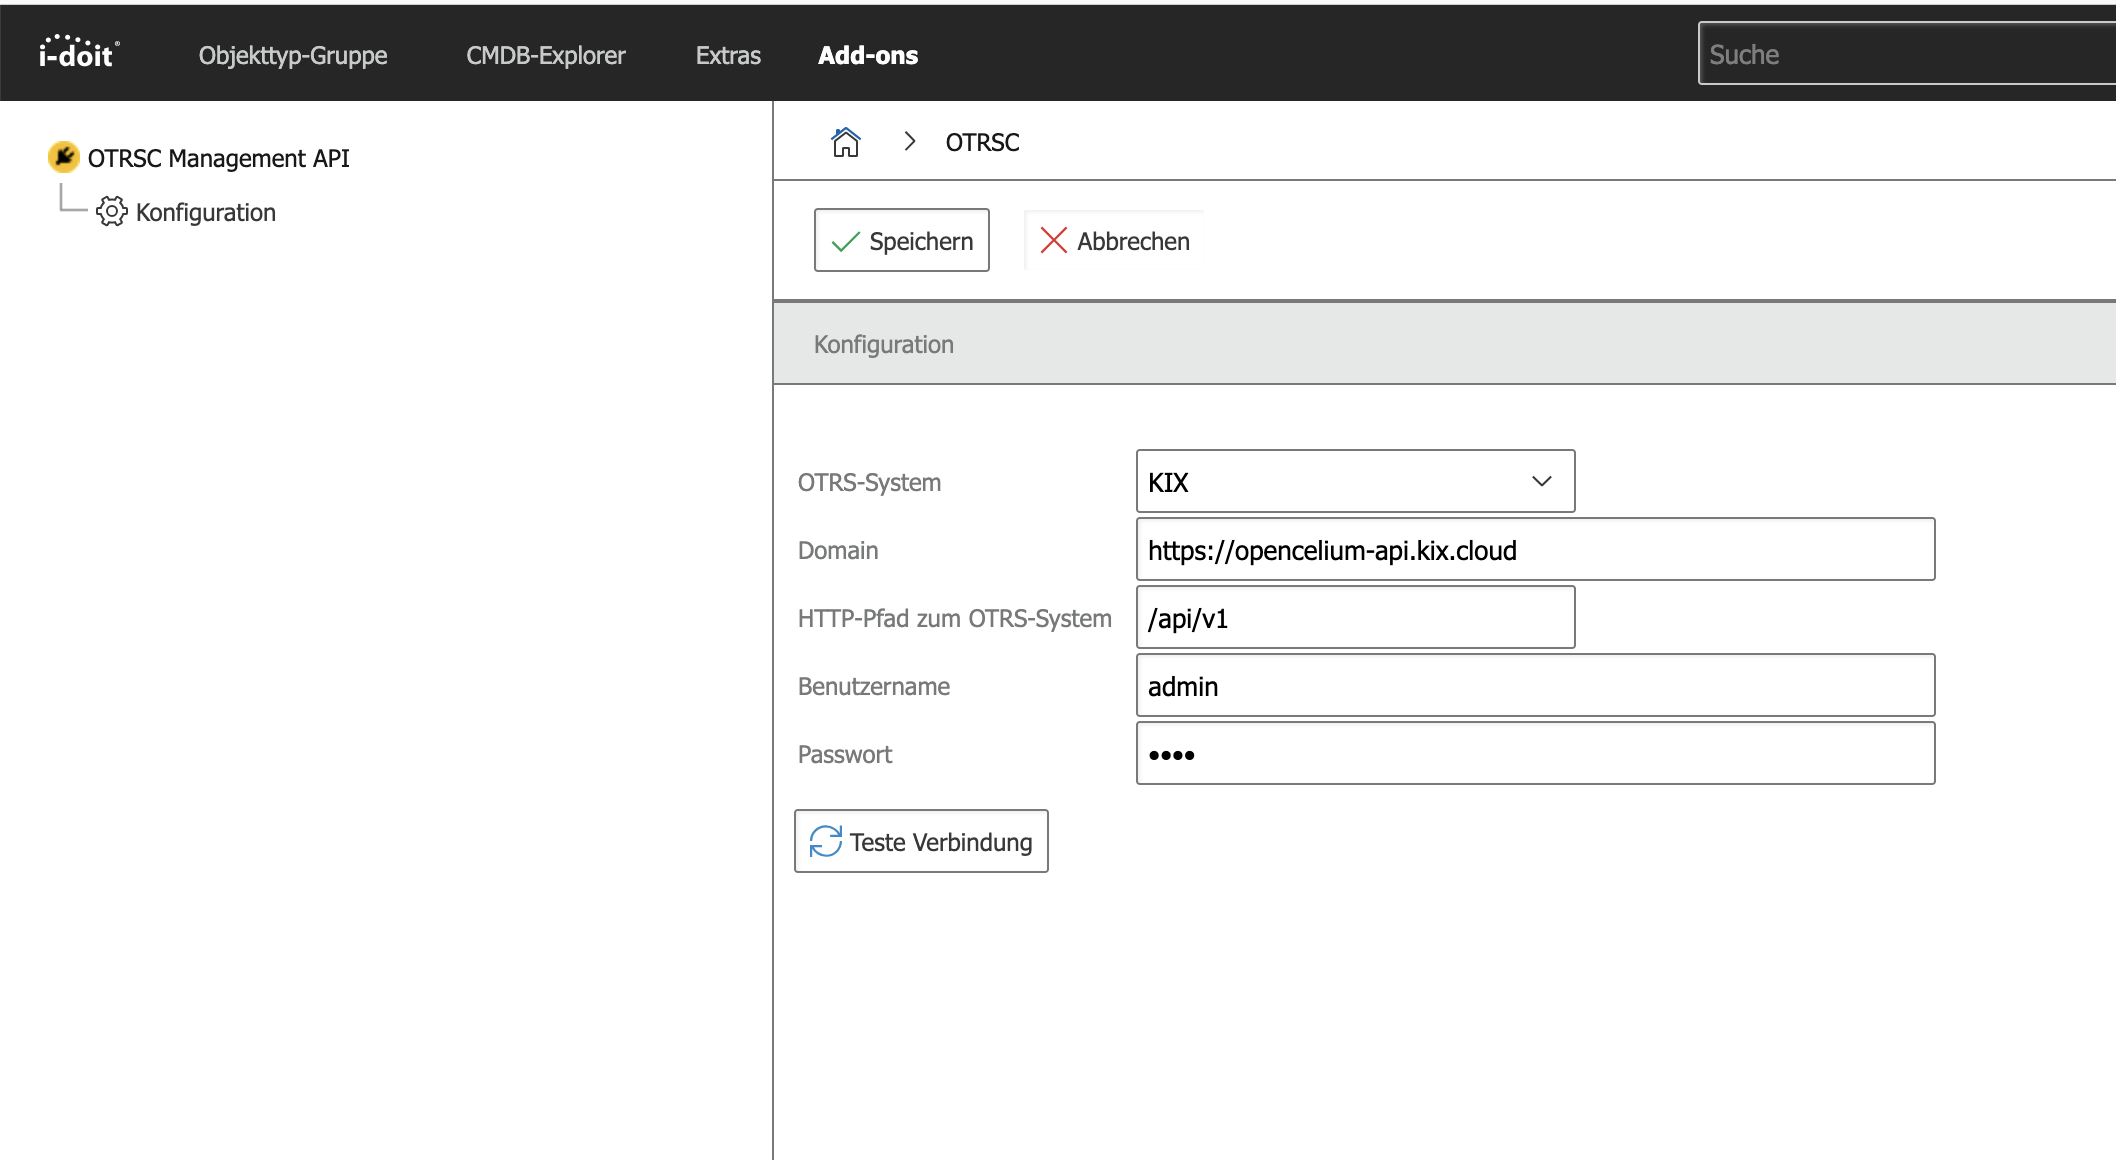Image resolution: width=2116 pixels, height=1160 pixels.
Task: Click the OTRS-System label
Action: (869, 482)
